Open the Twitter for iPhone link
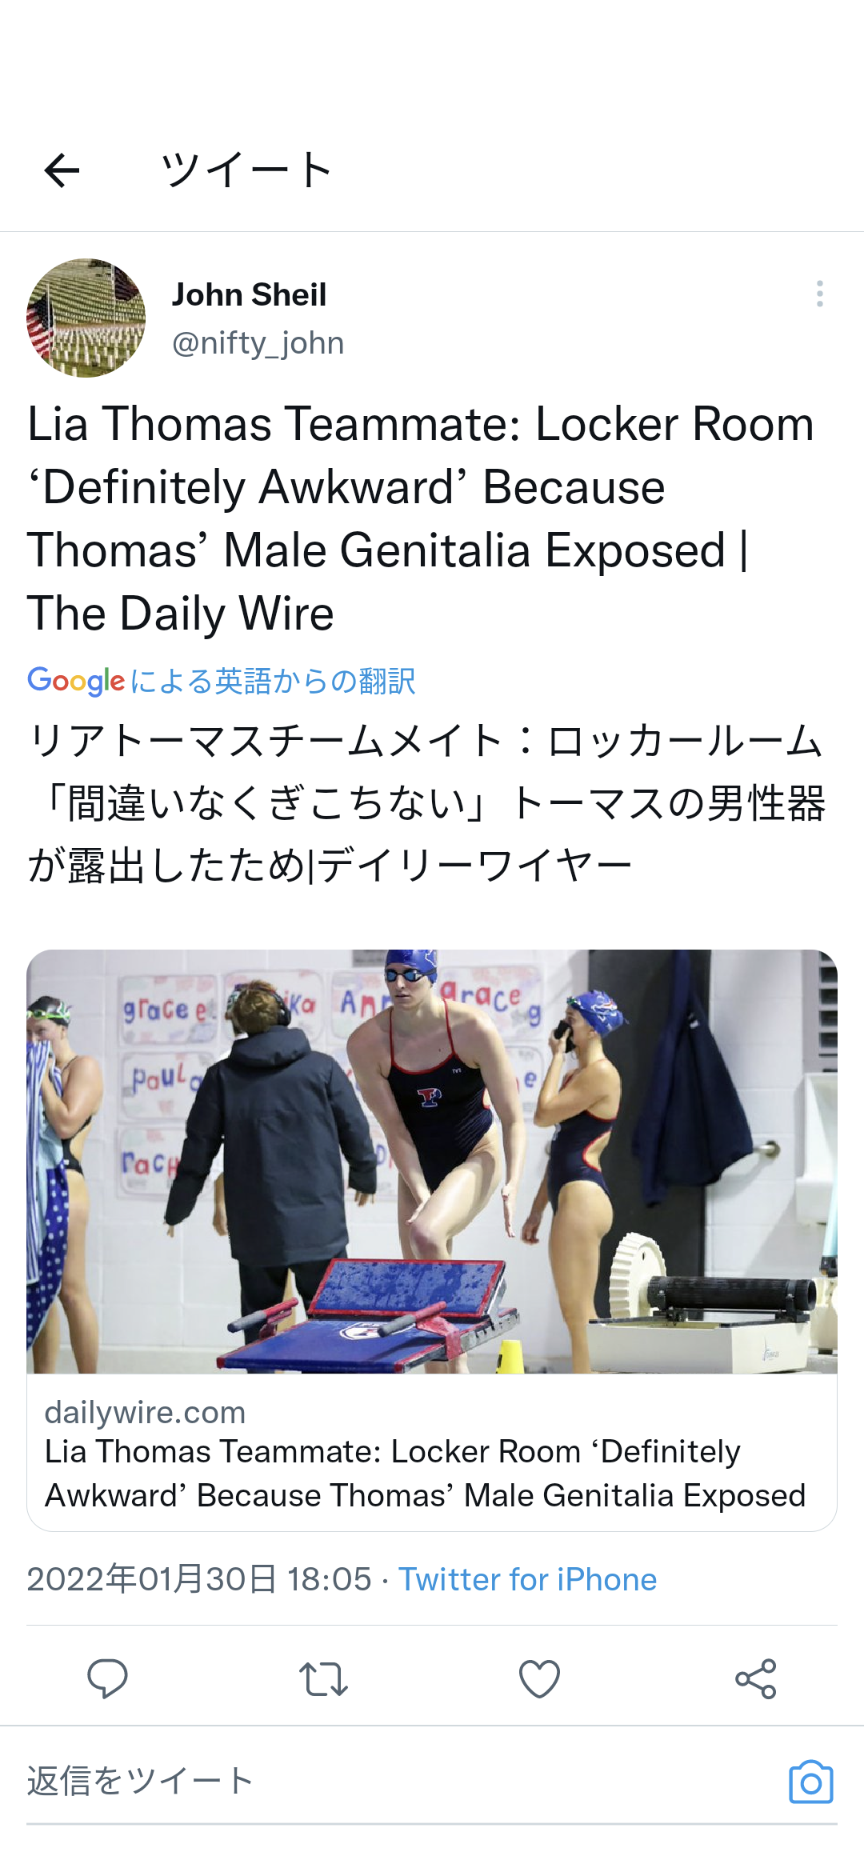Viewport: 864px width, 1872px height. pyautogui.click(x=528, y=1579)
